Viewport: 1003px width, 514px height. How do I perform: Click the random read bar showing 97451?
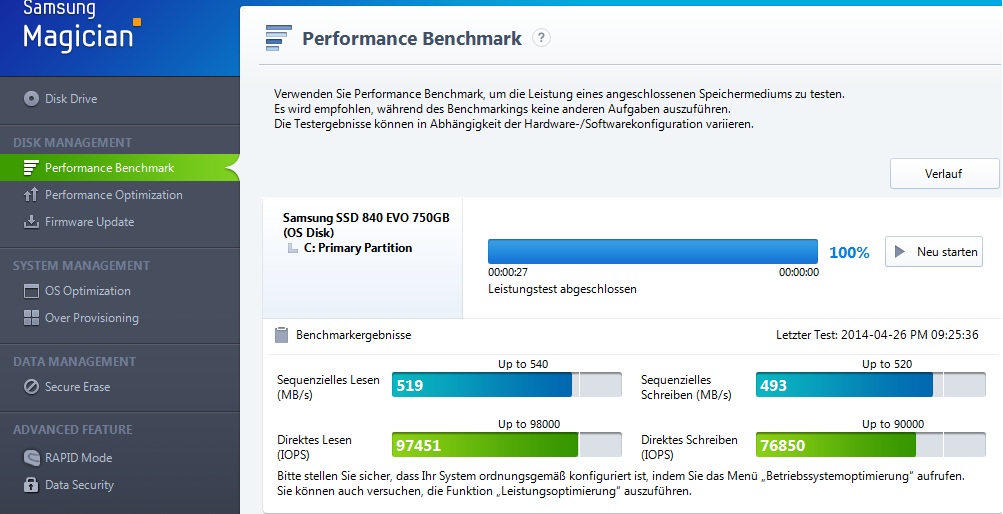(507, 445)
